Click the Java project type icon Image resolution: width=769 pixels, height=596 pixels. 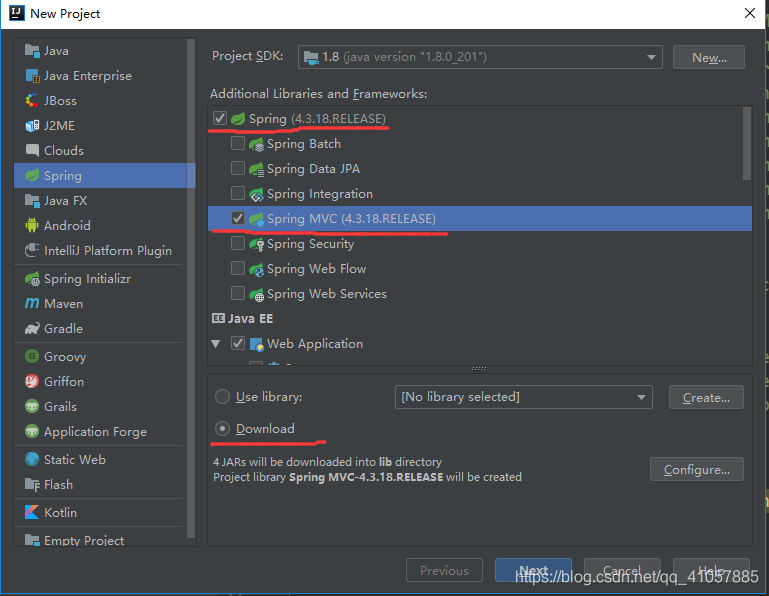tap(32, 51)
